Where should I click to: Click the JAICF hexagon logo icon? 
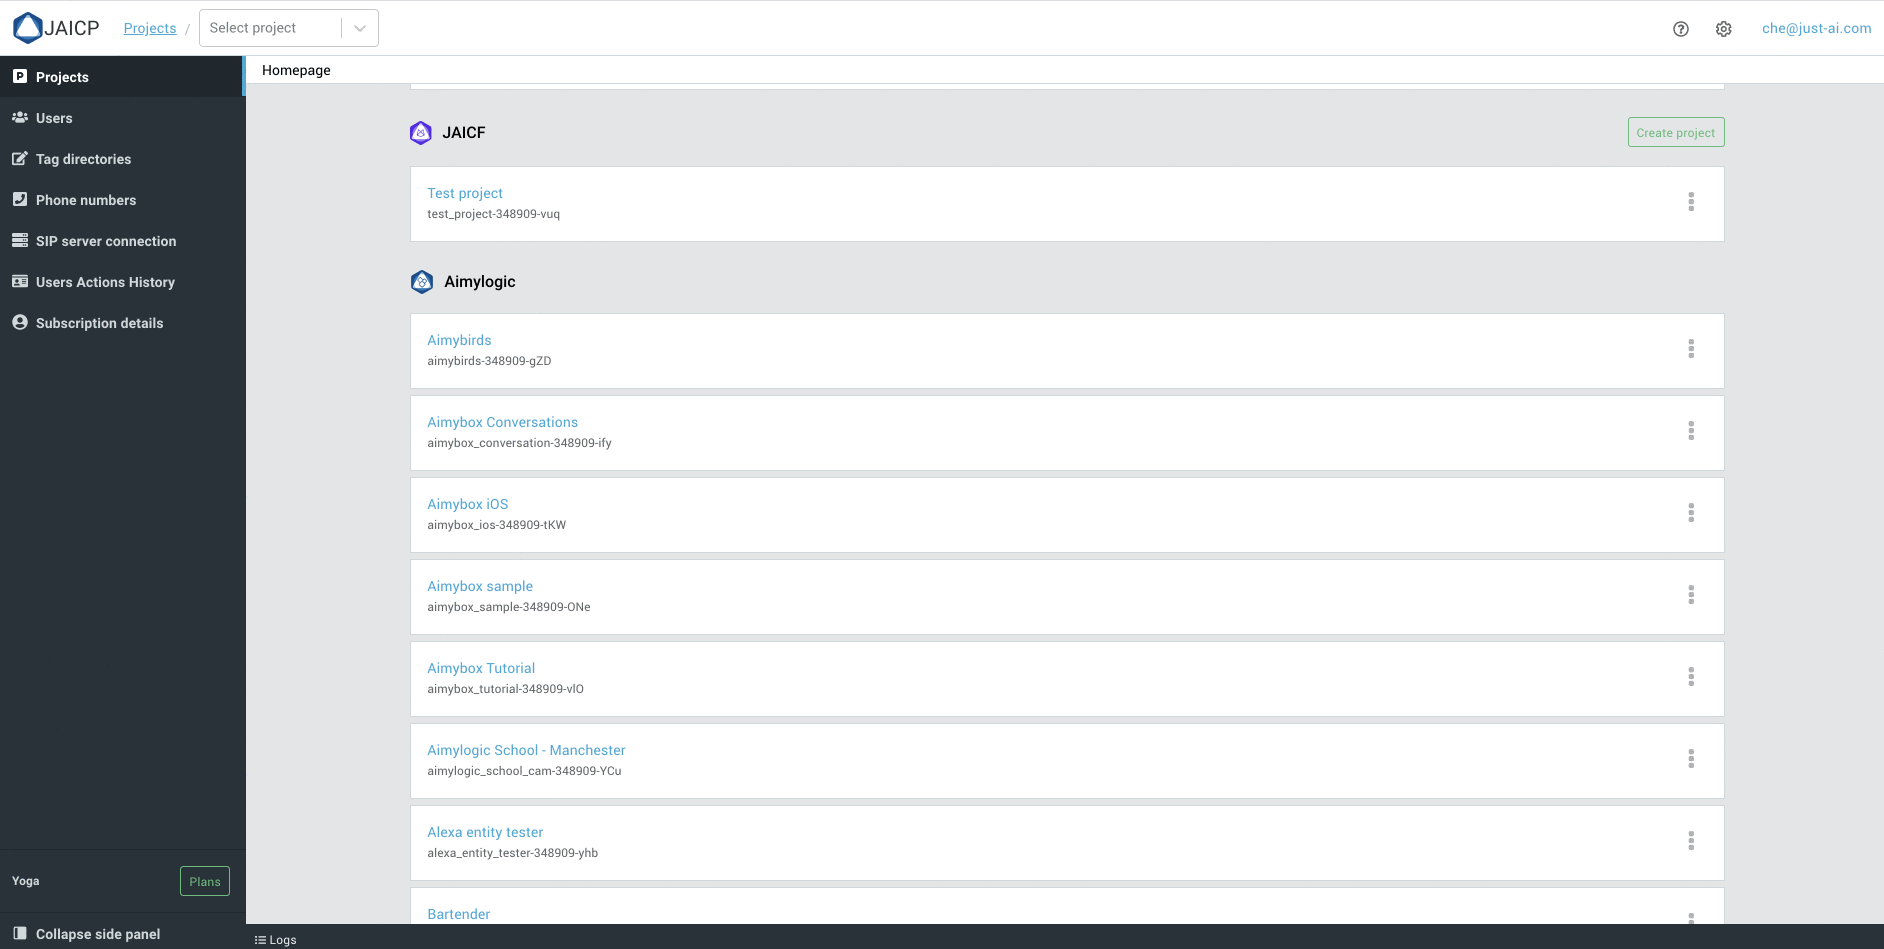(421, 132)
